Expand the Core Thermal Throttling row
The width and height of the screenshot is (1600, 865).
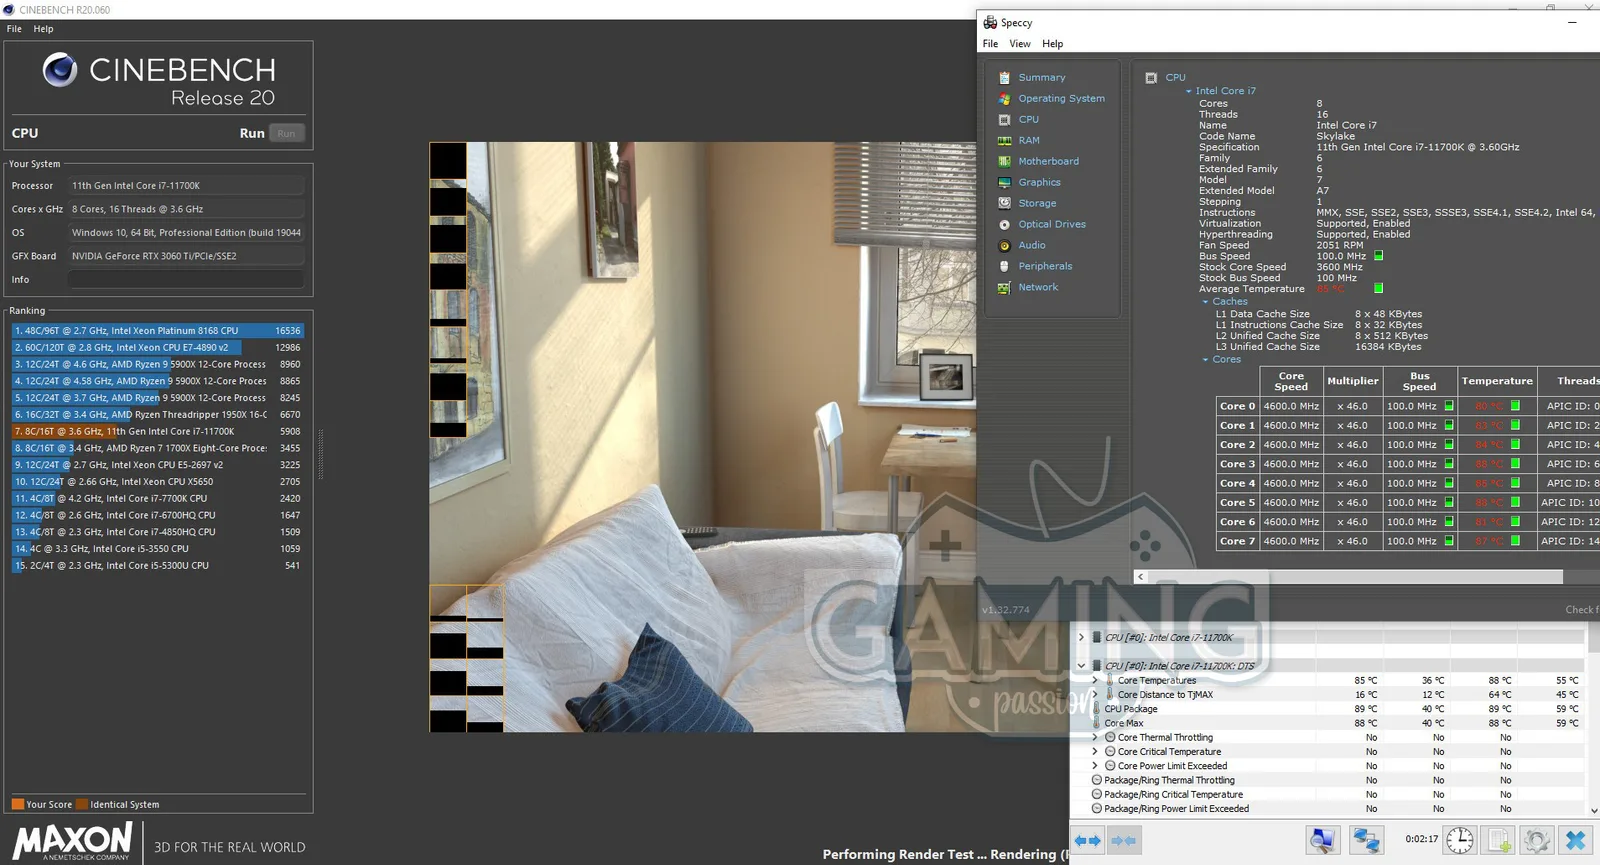click(1095, 737)
